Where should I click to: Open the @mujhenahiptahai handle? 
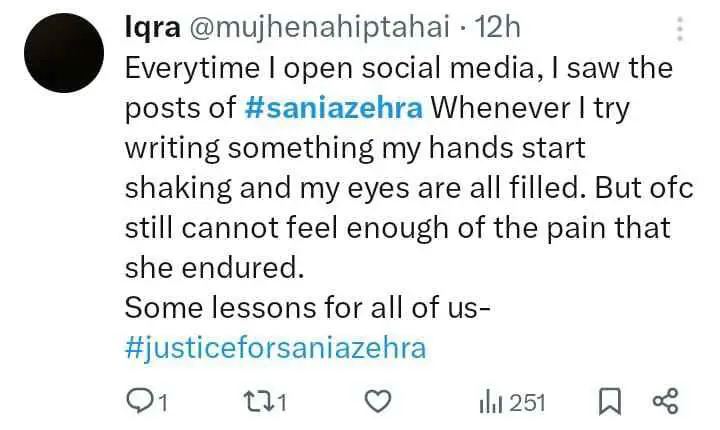[319, 28]
